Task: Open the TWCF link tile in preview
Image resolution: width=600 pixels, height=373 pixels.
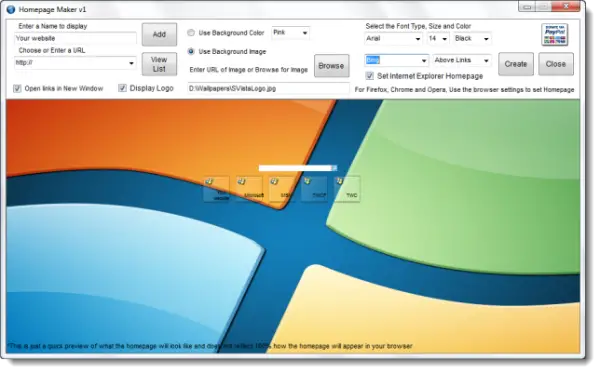Action: click(314, 189)
